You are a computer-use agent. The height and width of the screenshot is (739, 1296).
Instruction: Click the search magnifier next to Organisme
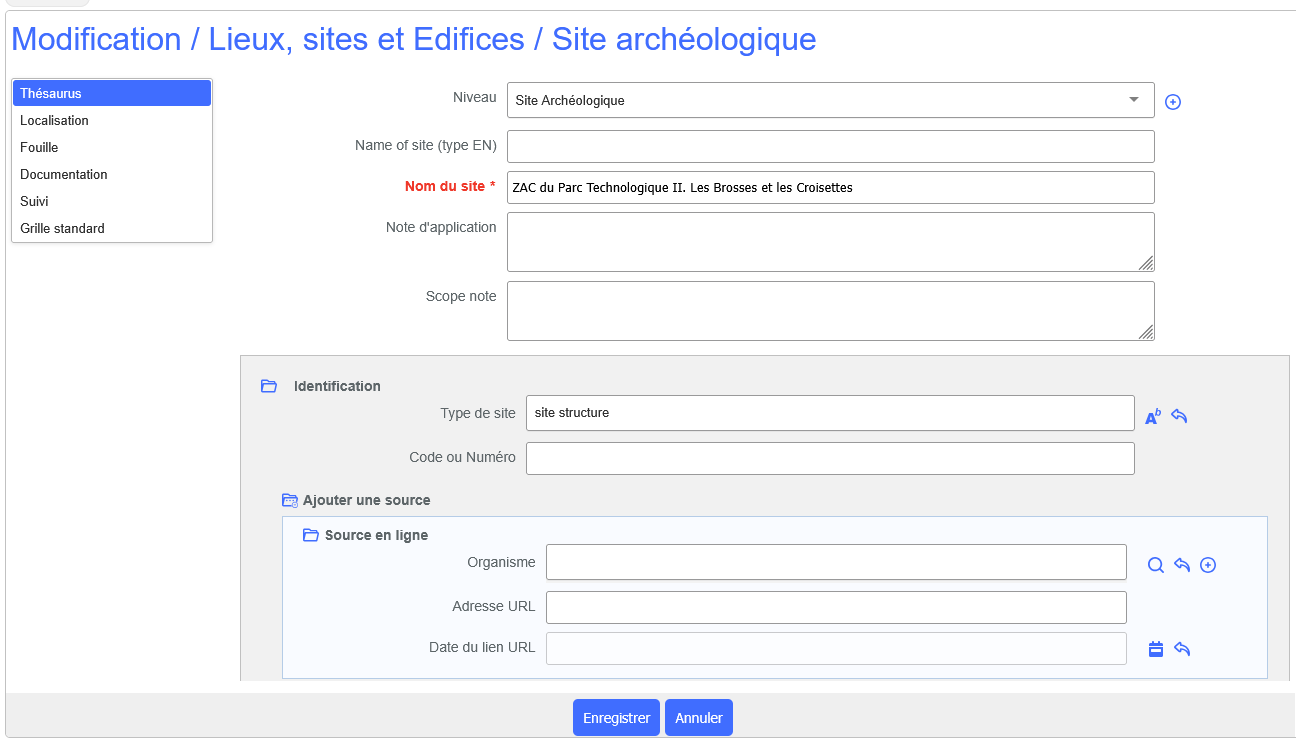pyautogui.click(x=1155, y=565)
